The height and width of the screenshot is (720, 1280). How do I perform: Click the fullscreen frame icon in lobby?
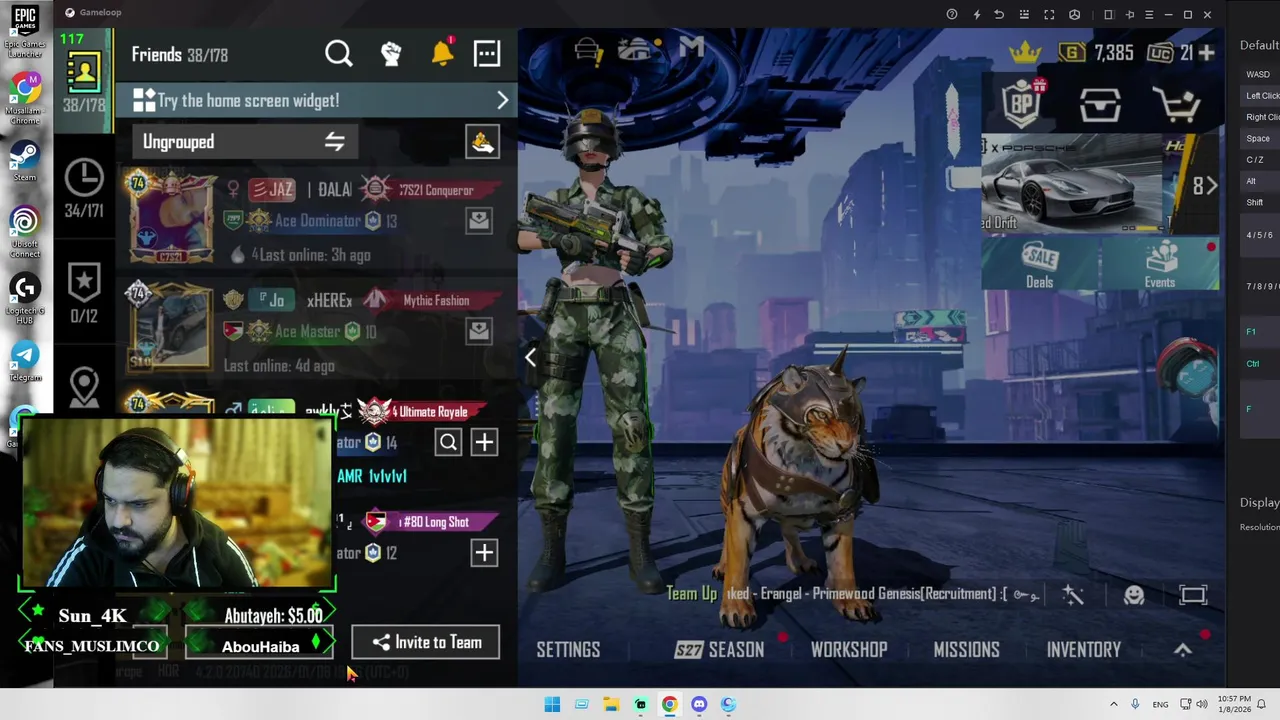pos(1193,595)
